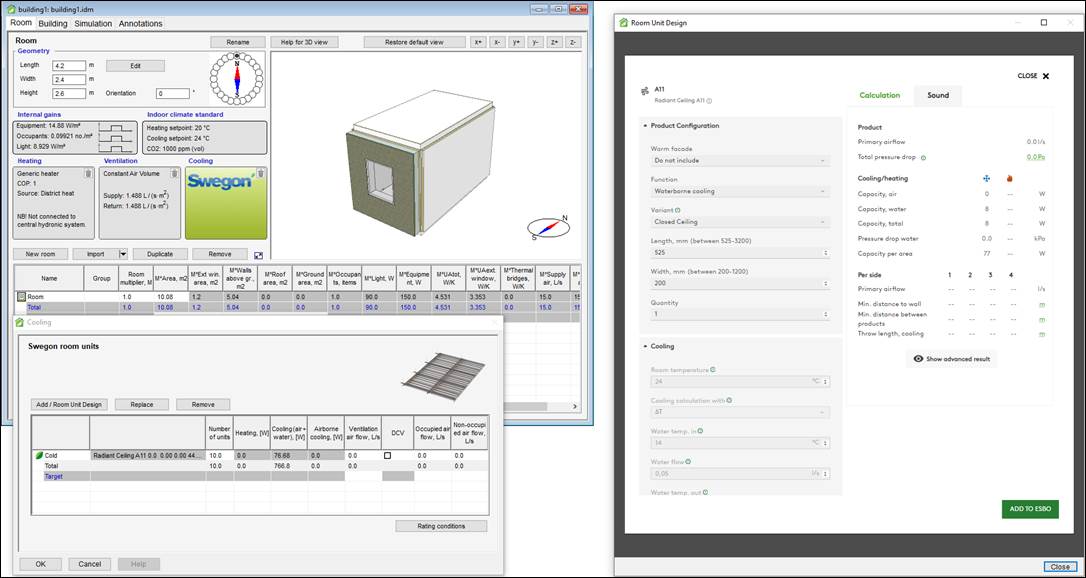The image size is (1086, 578).
Task: Switch to the Sound tab
Action: [x=937, y=96]
